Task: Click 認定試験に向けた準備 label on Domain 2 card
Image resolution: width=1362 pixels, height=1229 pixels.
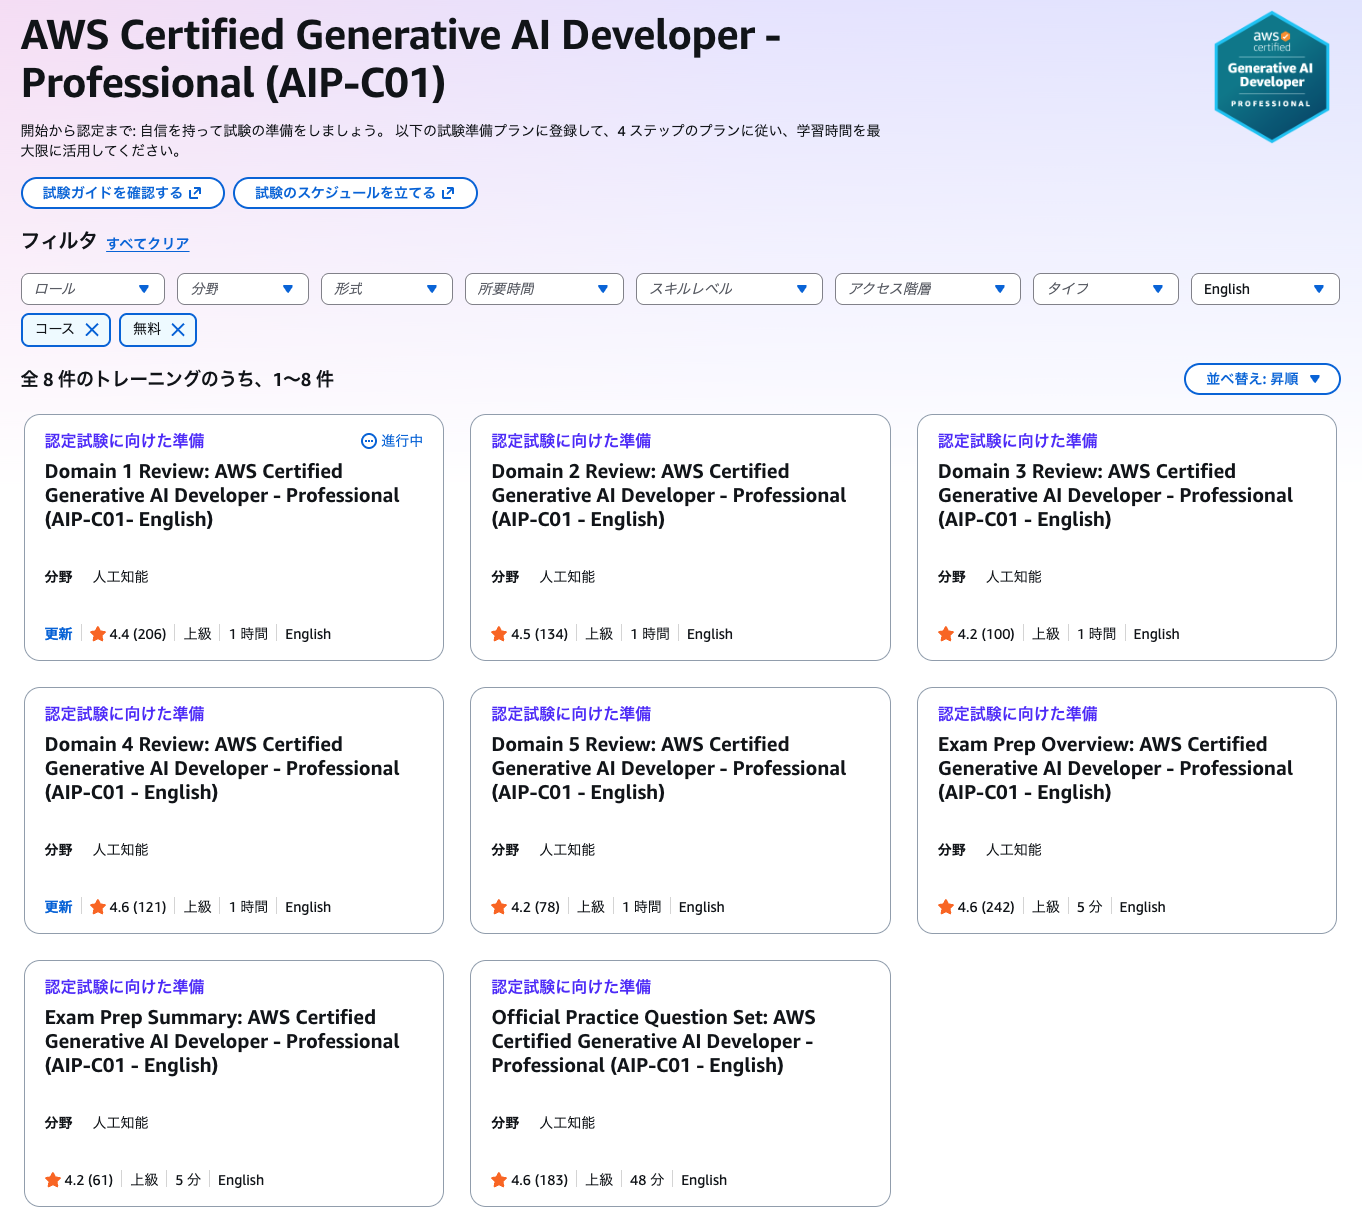Action: tap(571, 441)
